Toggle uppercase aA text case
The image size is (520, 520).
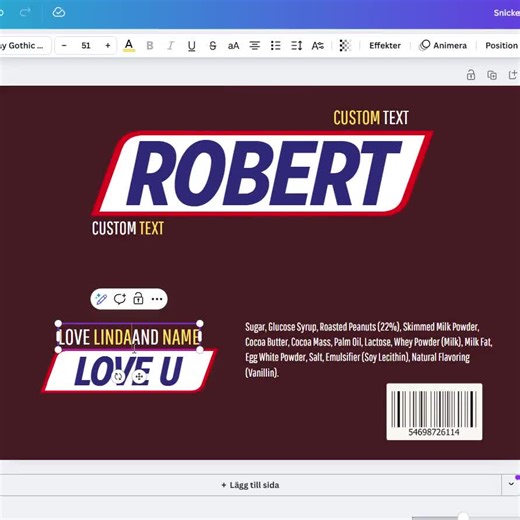pyautogui.click(x=233, y=45)
